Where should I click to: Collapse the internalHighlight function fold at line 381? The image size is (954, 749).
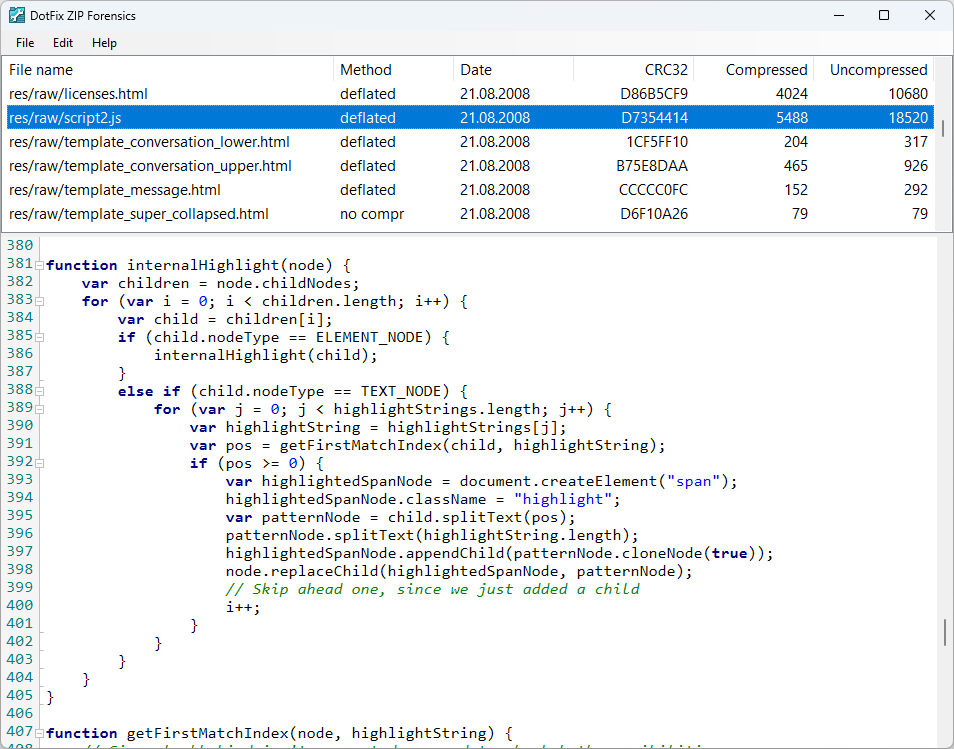pos(40,265)
